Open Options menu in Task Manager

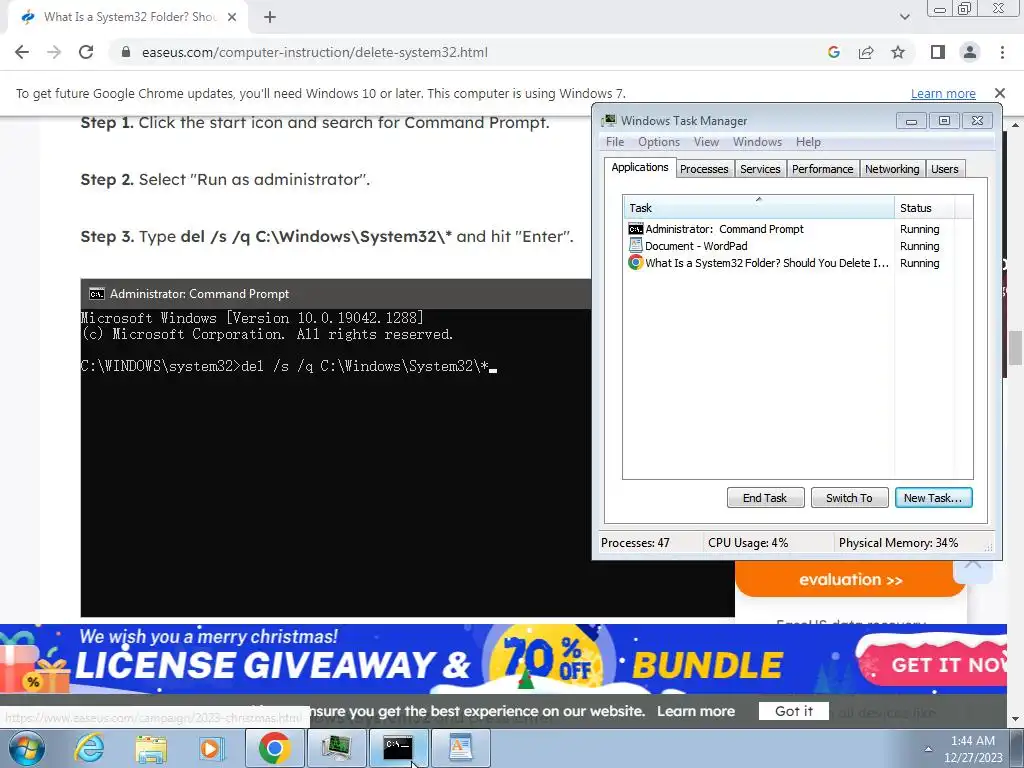click(659, 142)
